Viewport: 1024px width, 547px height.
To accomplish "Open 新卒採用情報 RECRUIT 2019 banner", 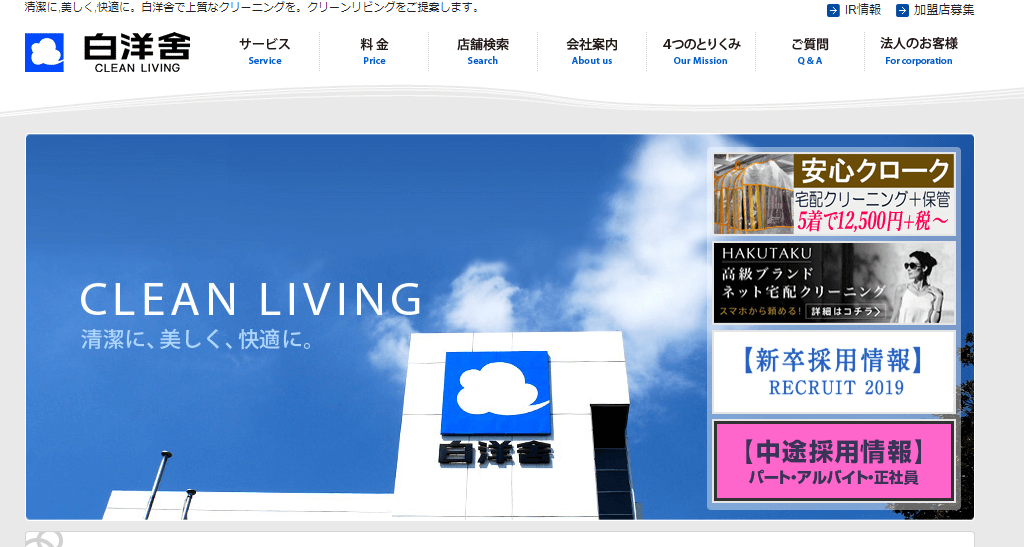I will pos(834,372).
